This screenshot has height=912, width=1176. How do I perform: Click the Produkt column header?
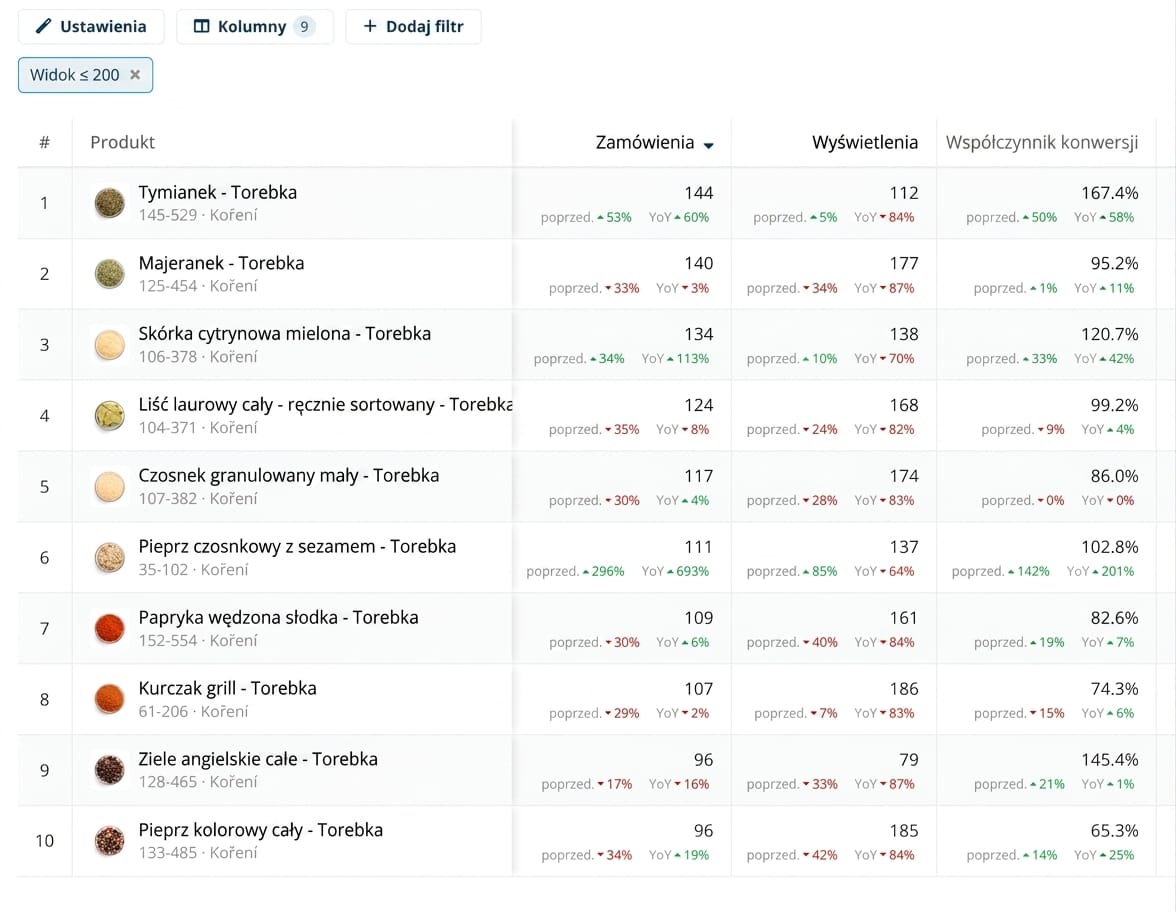click(x=122, y=142)
